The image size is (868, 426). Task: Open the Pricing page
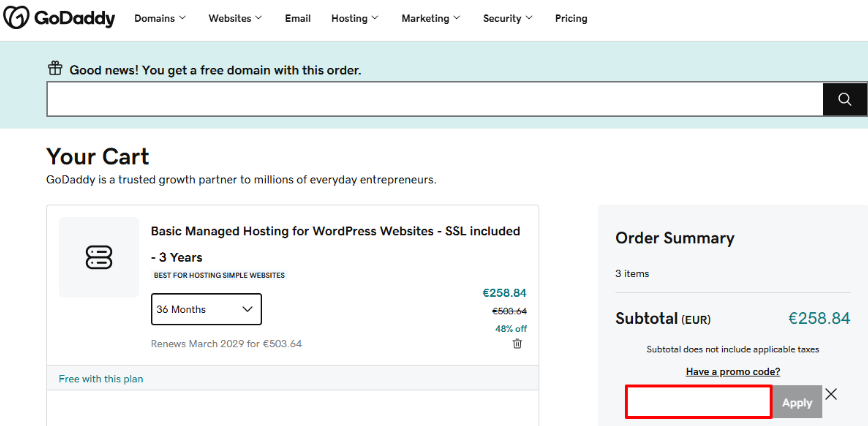pyautogui.click(x=571, y=18)
